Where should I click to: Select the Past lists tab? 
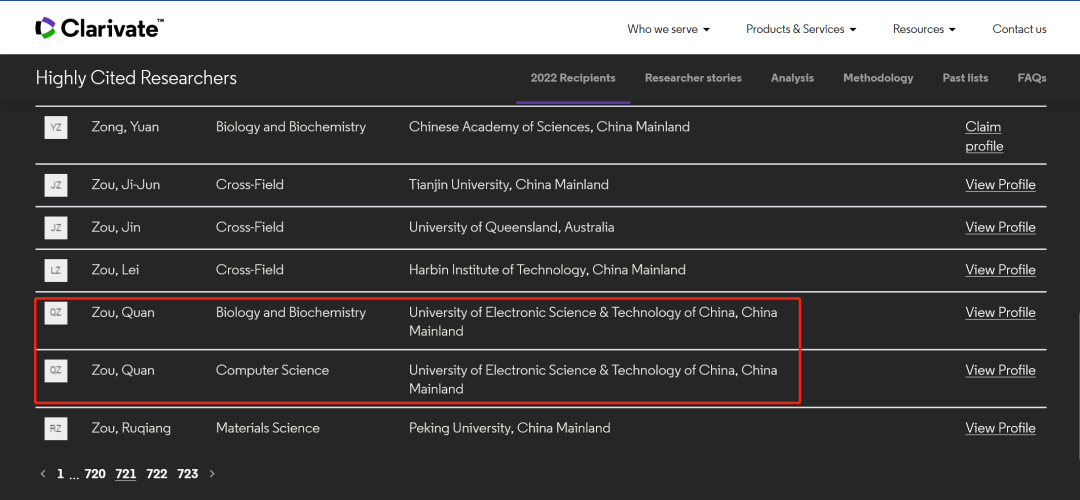point(965,78)
